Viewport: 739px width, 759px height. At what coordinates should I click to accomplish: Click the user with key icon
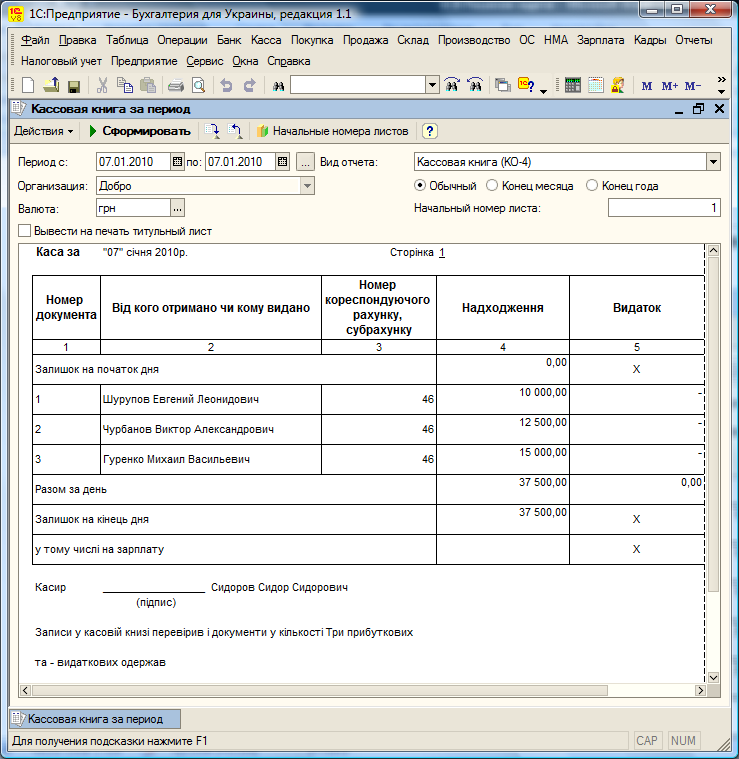pyautogui.click(x=618, y=85)
